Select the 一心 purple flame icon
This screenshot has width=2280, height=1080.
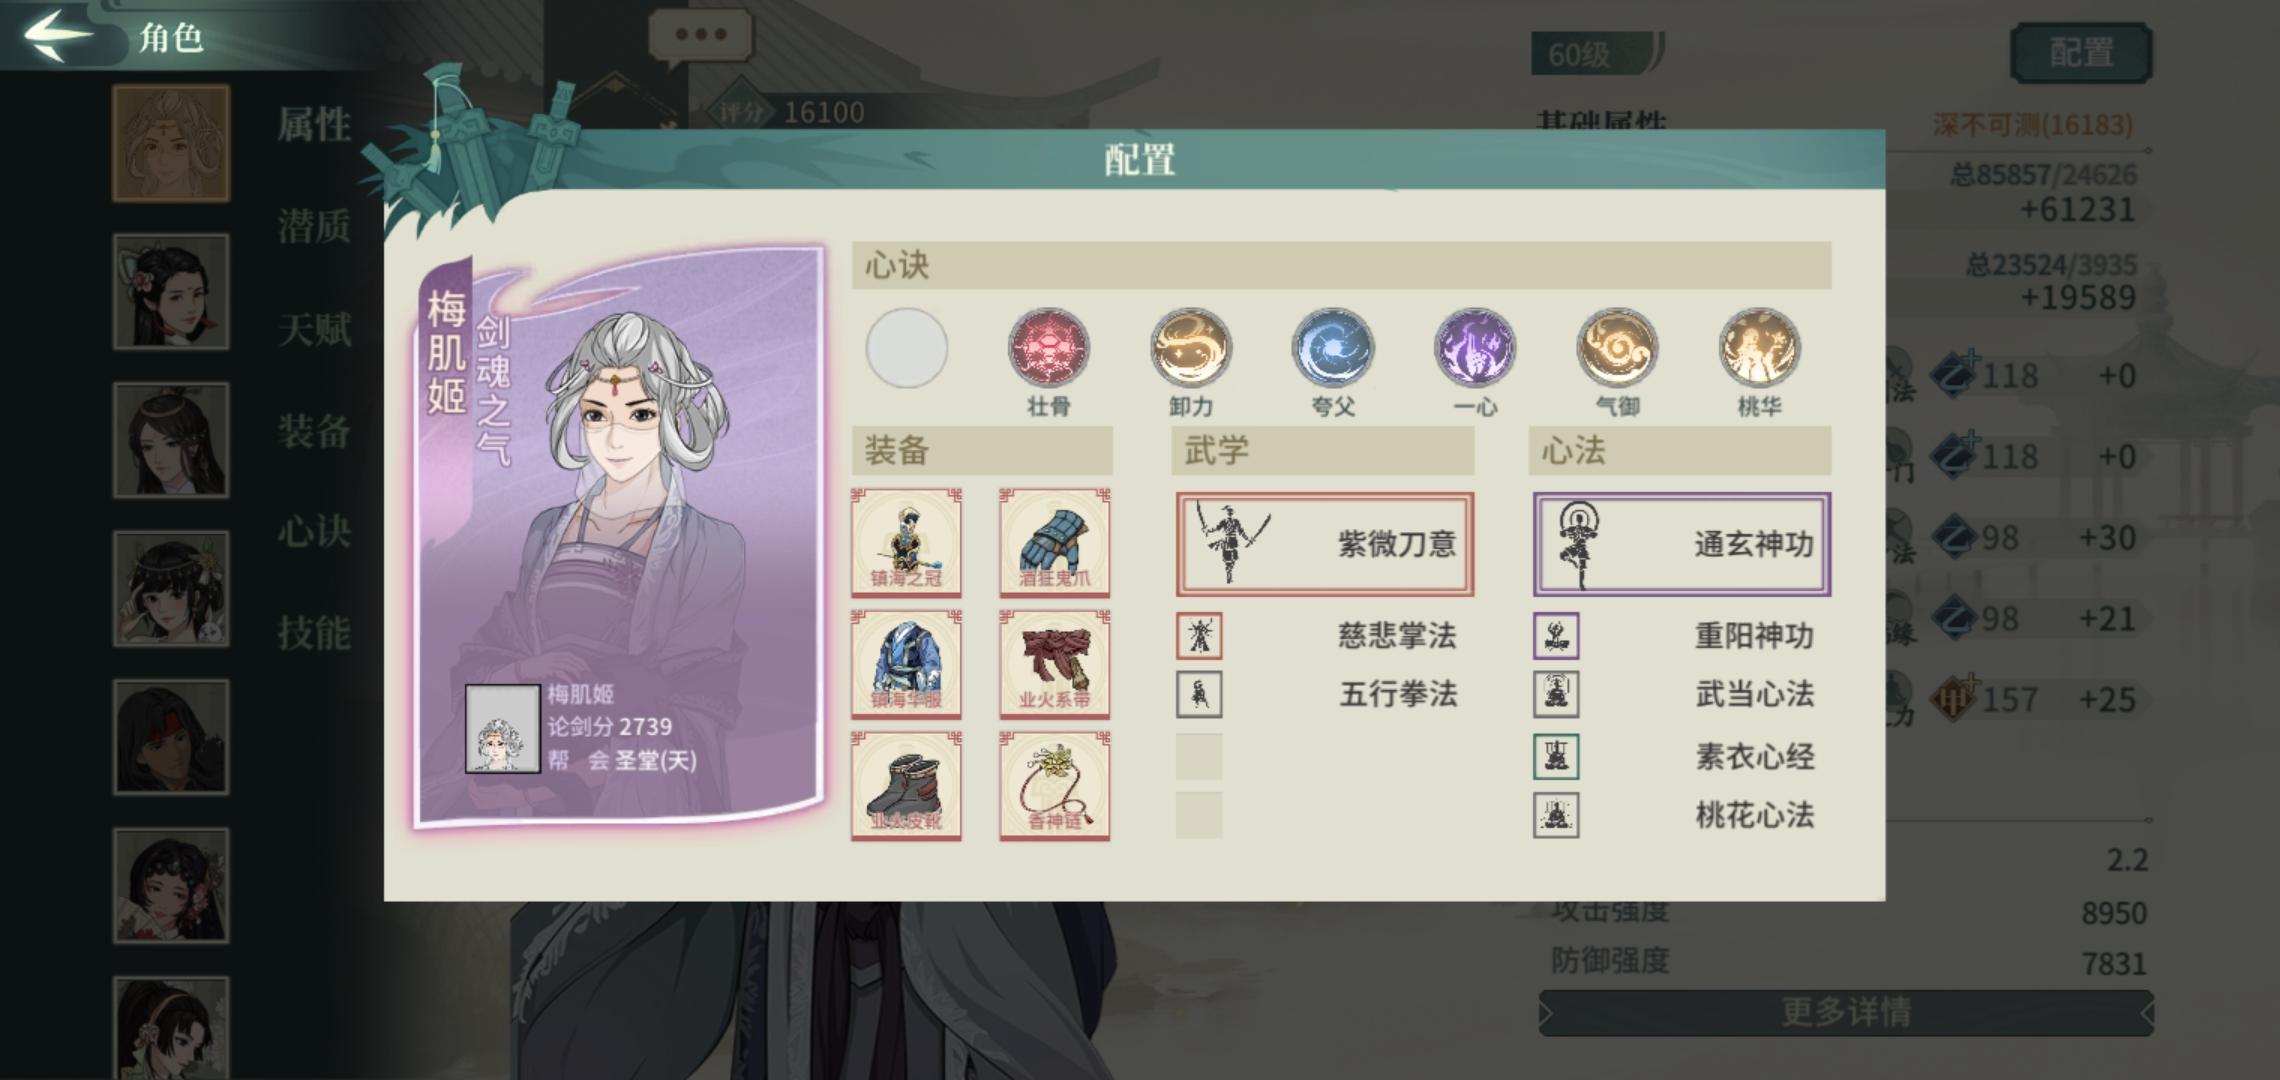1474,348
